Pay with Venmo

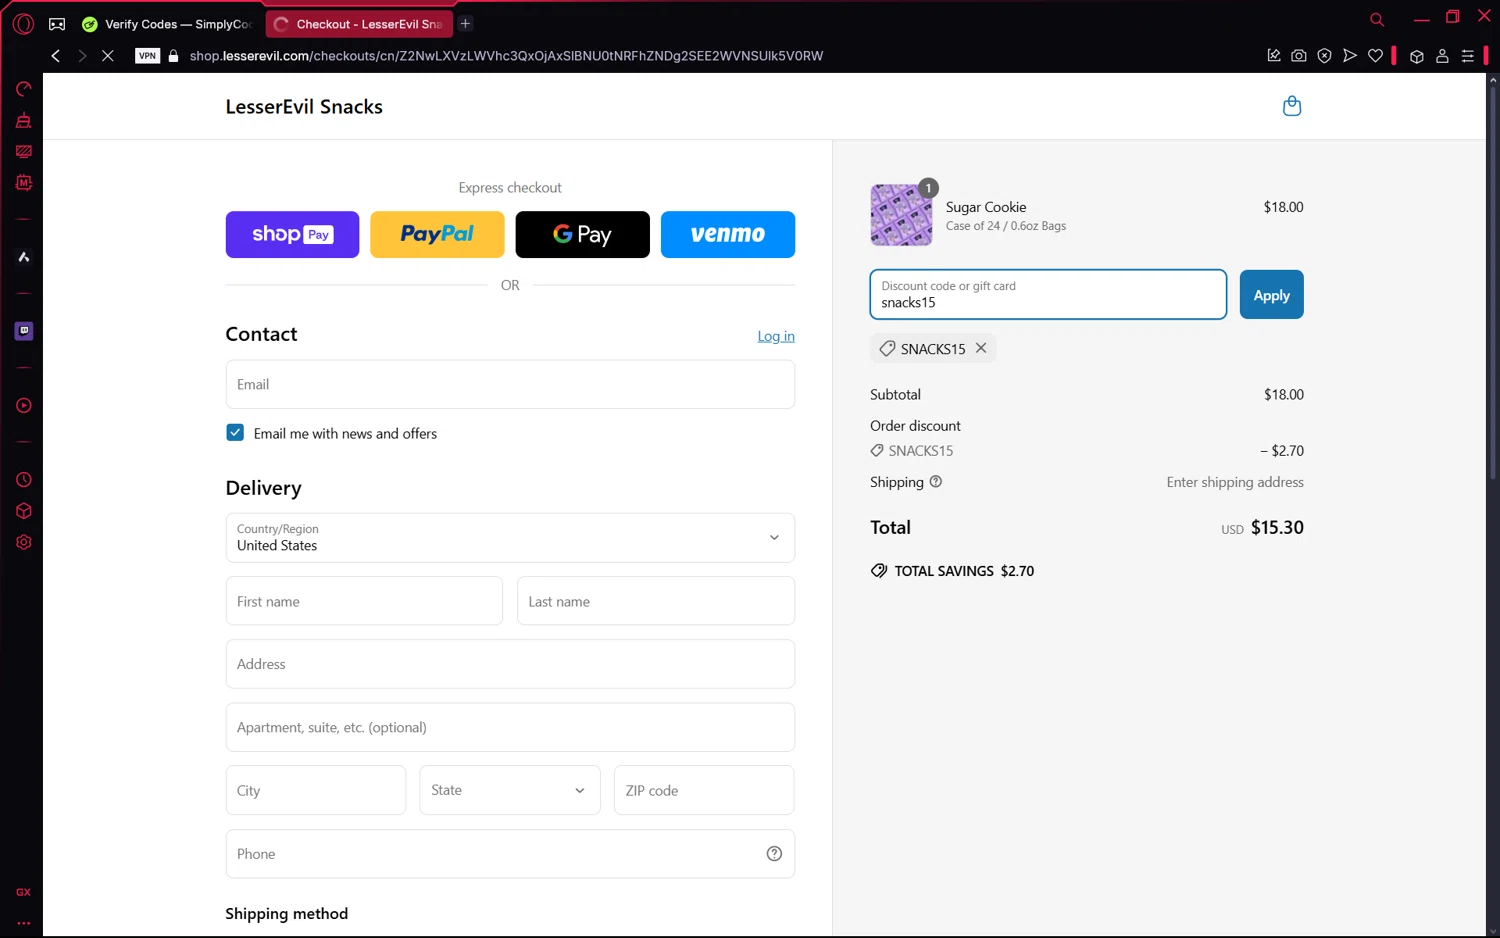(728, 234)
